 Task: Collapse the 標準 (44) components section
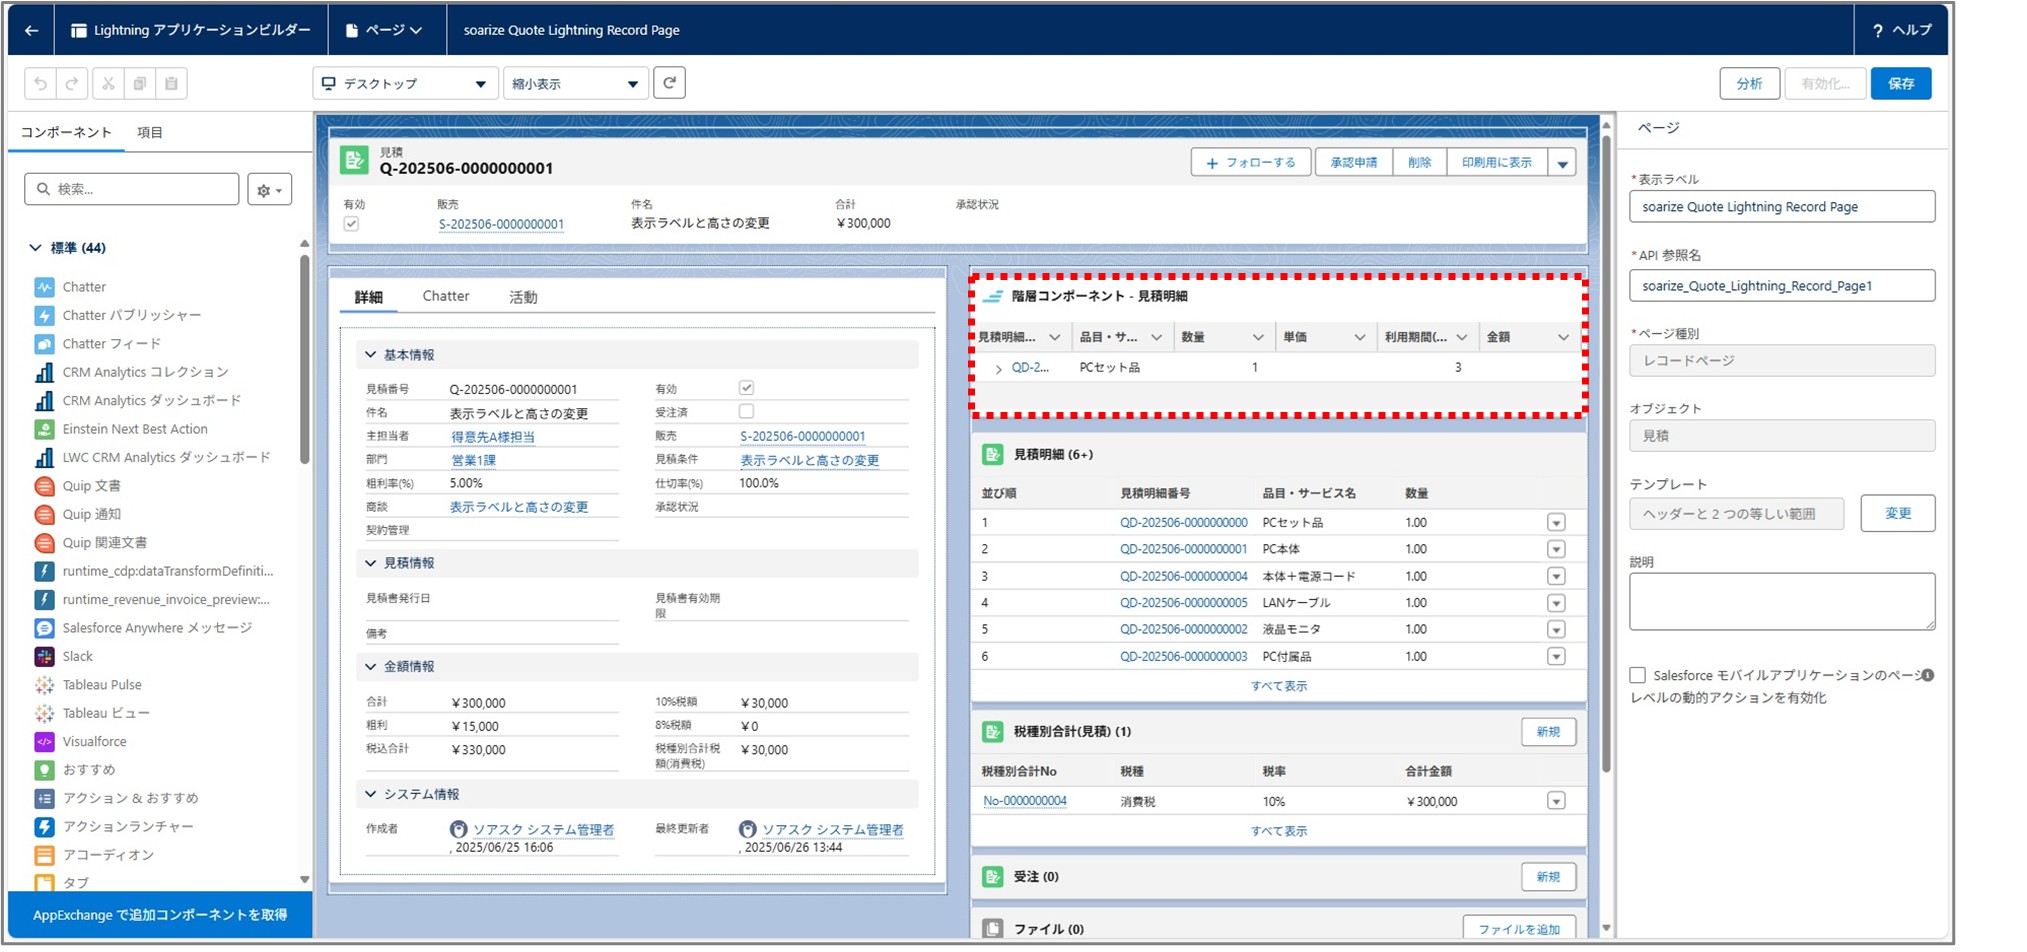[36, 248]
